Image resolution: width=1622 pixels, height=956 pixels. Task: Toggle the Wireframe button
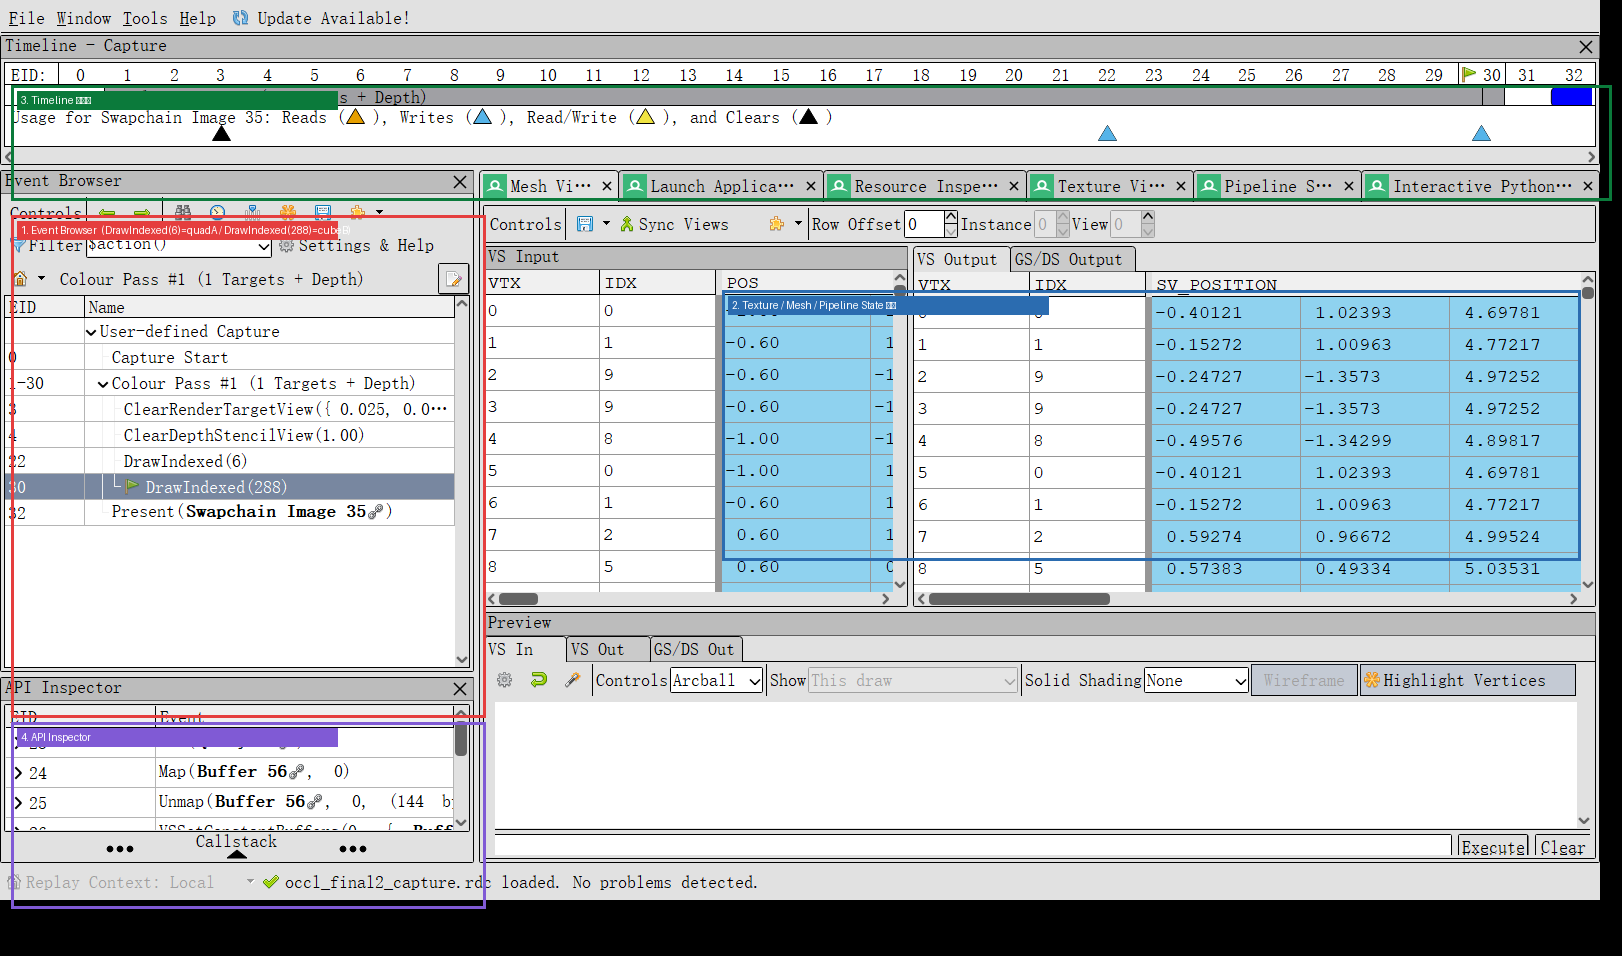point(1304,680)
